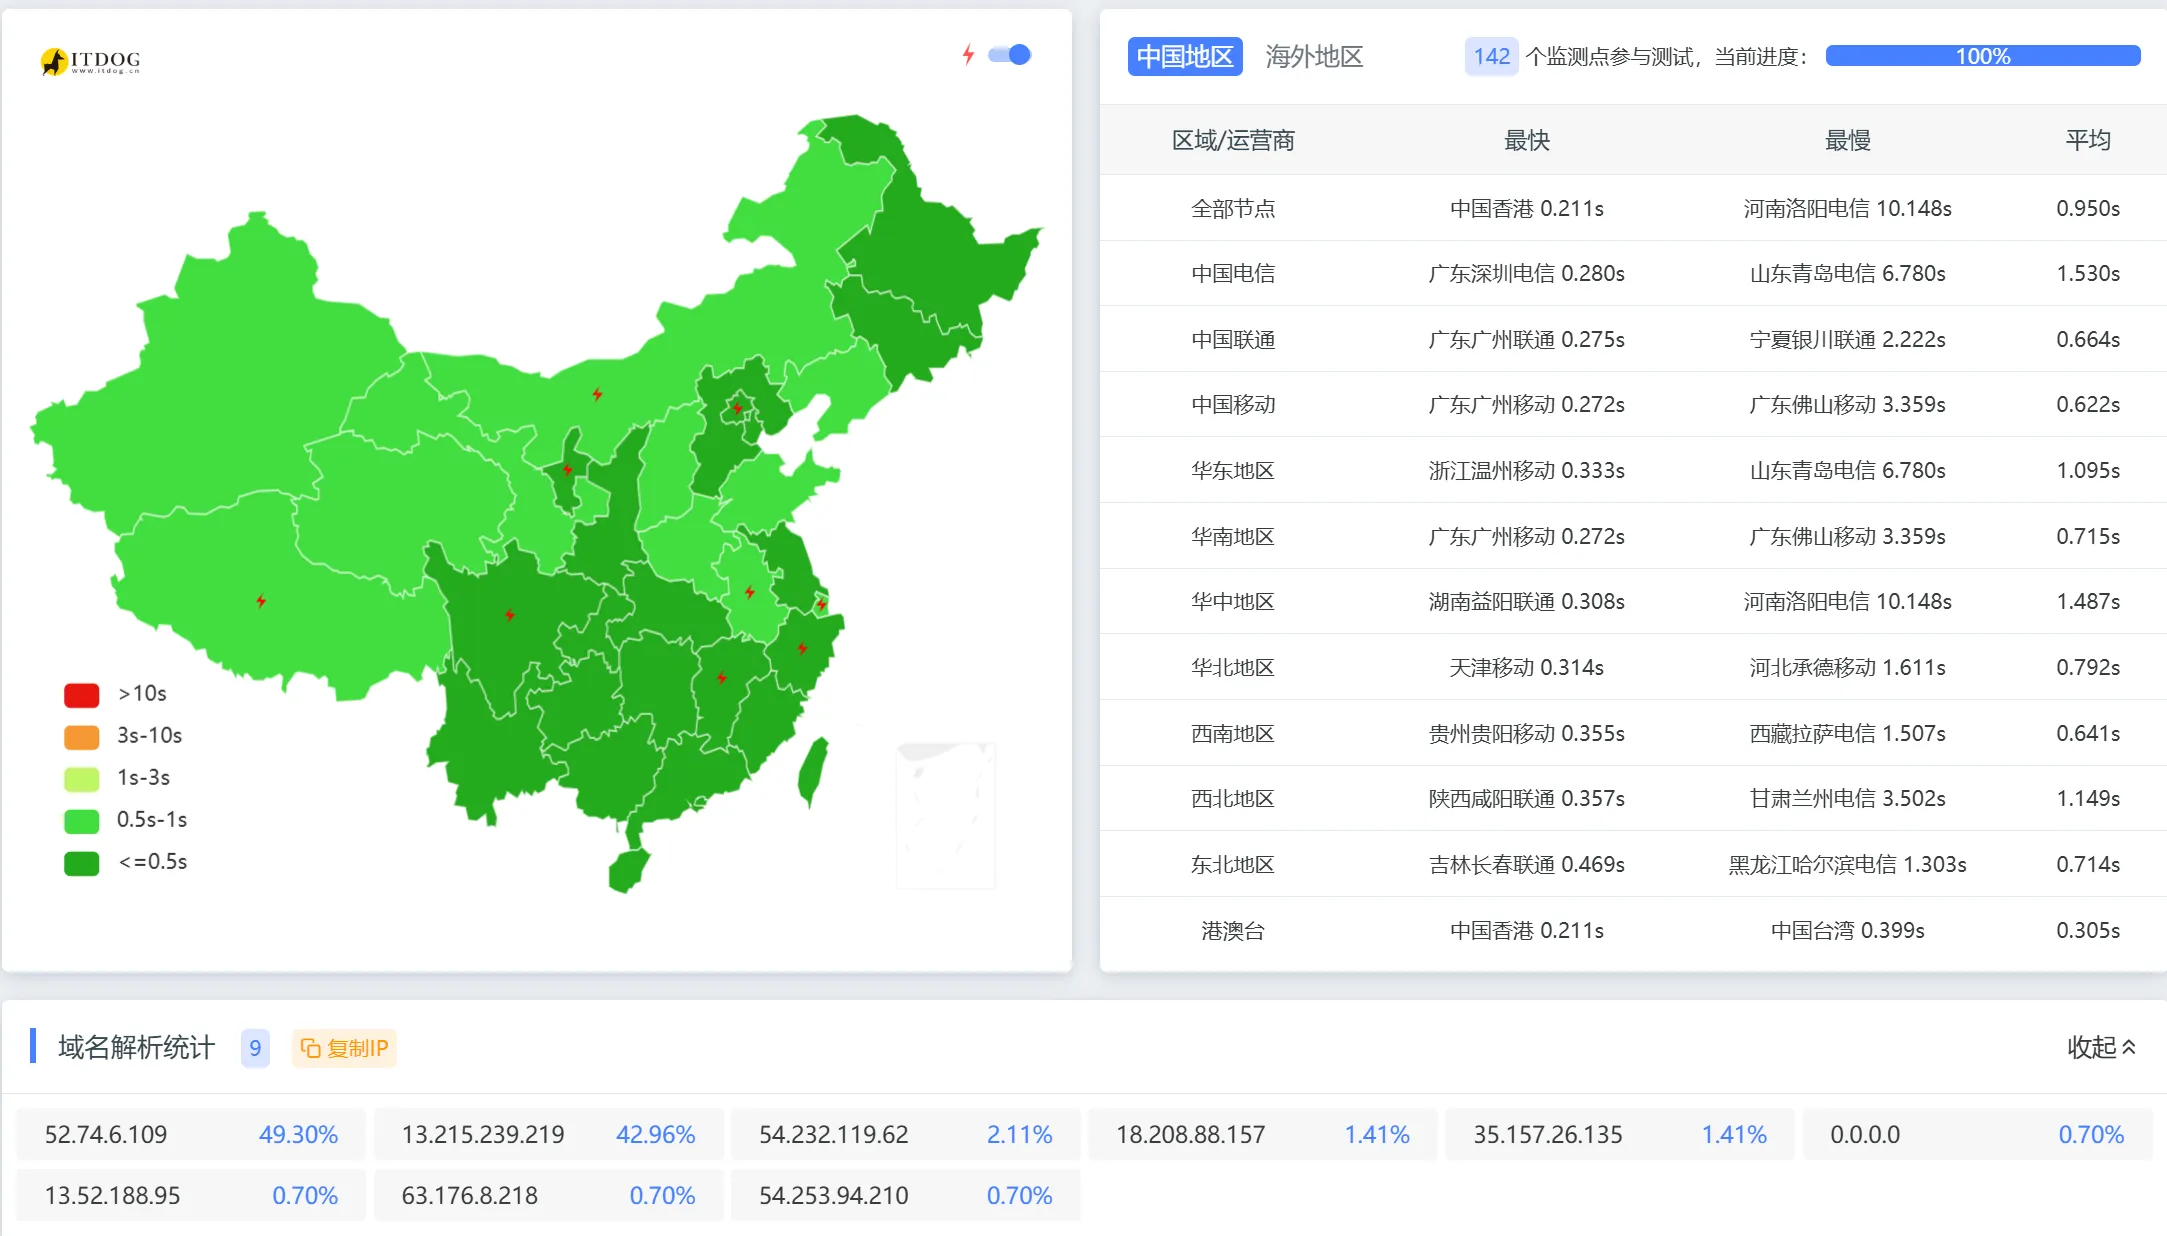This screenshot has width=2167, height=1236.
Task: Click the lightning marker on the Inner Mongolia region
Action: click(x=597, y=394)
